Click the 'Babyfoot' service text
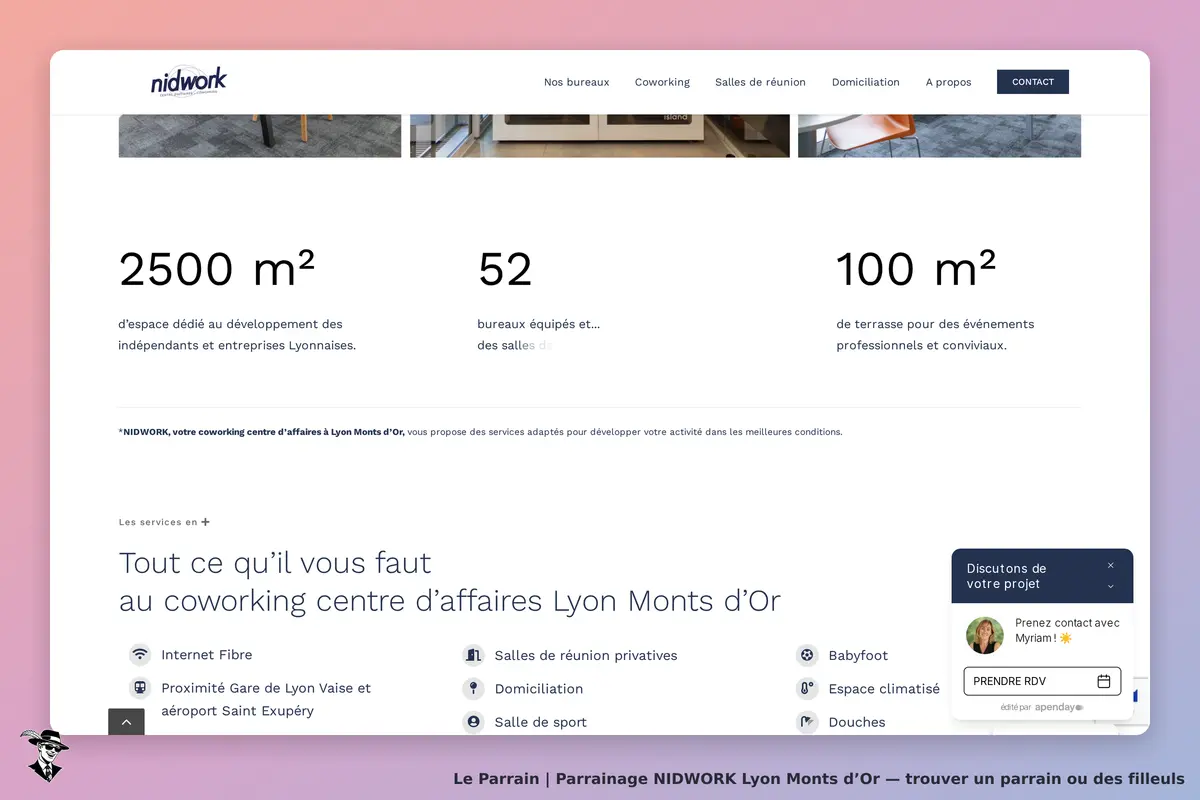 coord(858,655)
